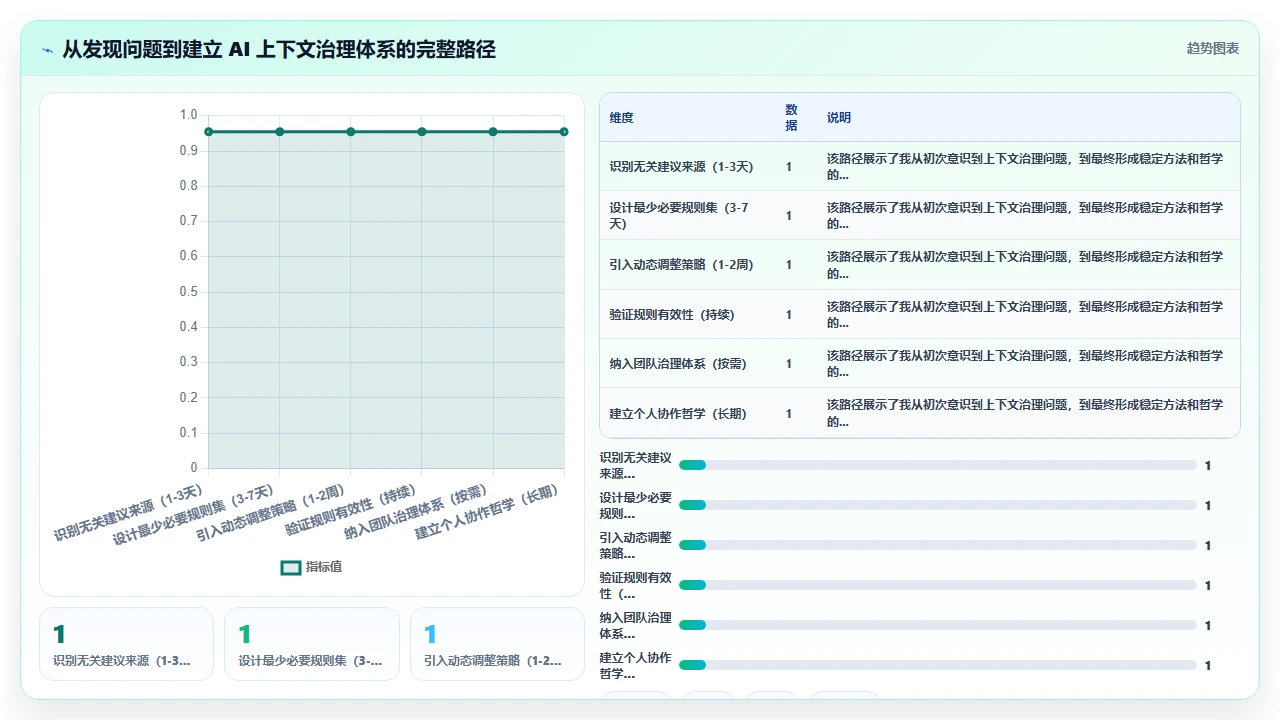Image resolution: width=1280 pixels, height=720 pixels.
Task: Click the 说明 column header
Action: pos(839,118)
